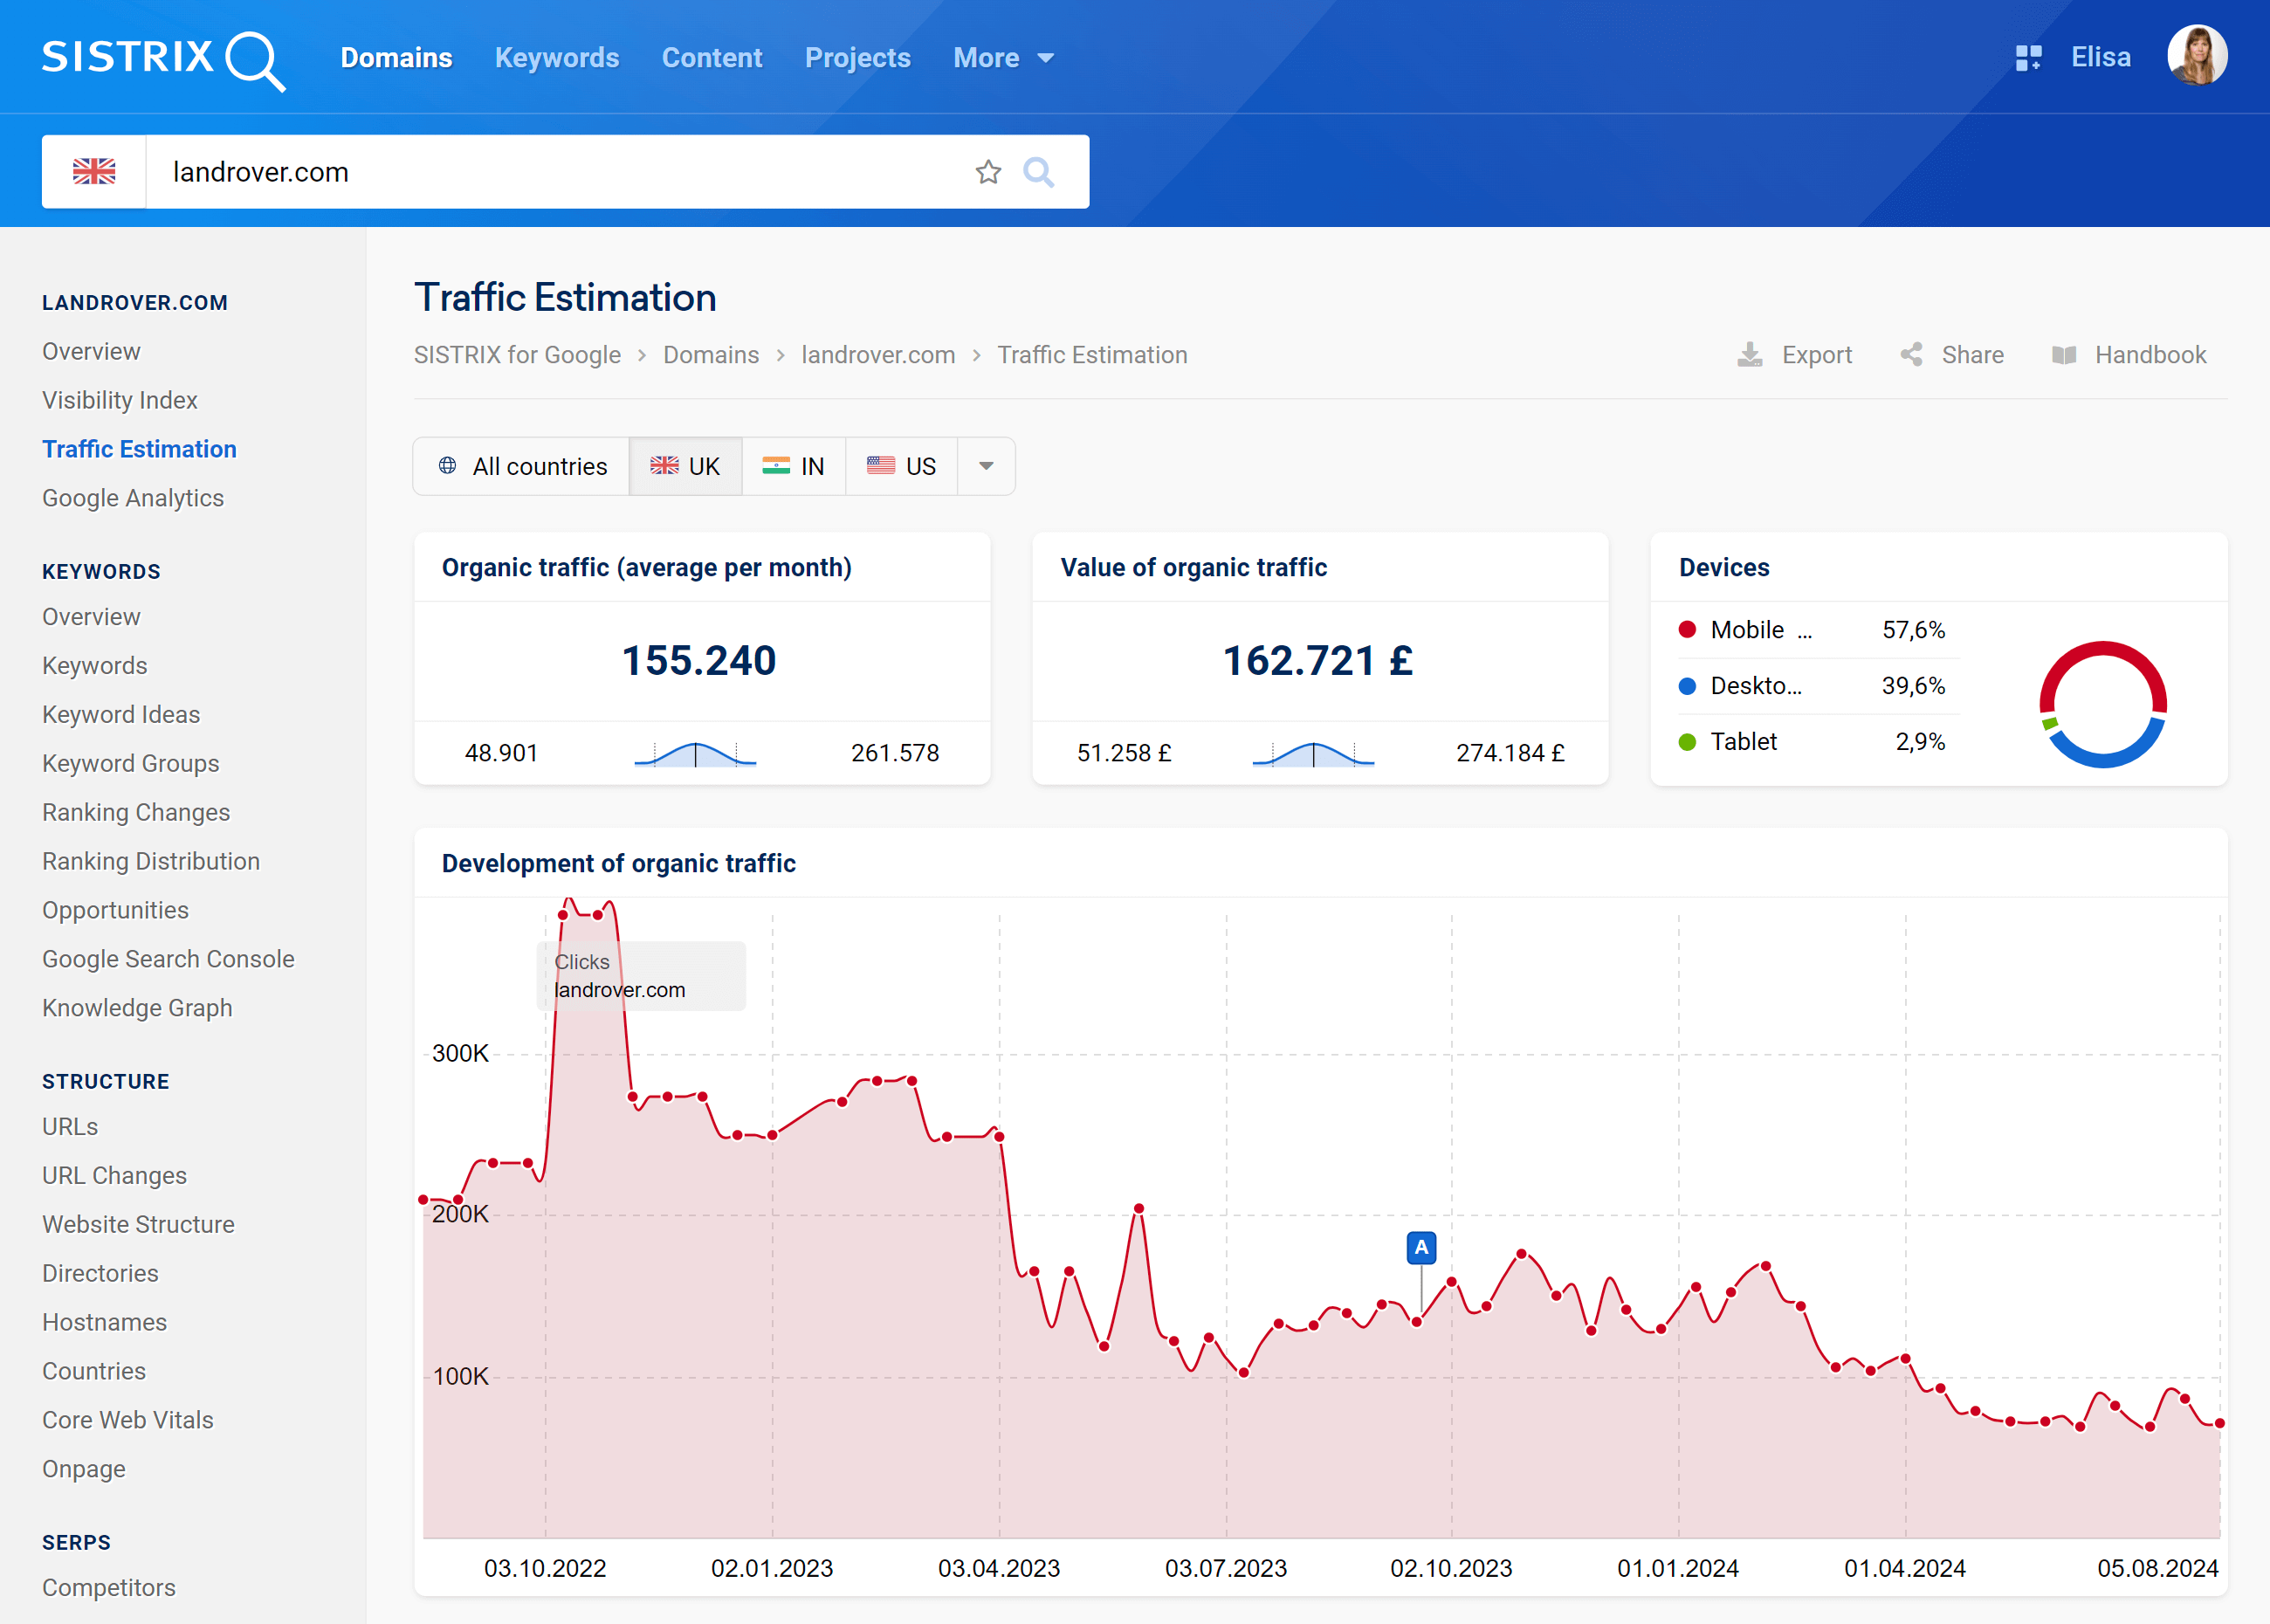The height and width of the screenshot is (1624, 2270).
Task: Click the magnifier search icon in search bar
Action: 1039,172
